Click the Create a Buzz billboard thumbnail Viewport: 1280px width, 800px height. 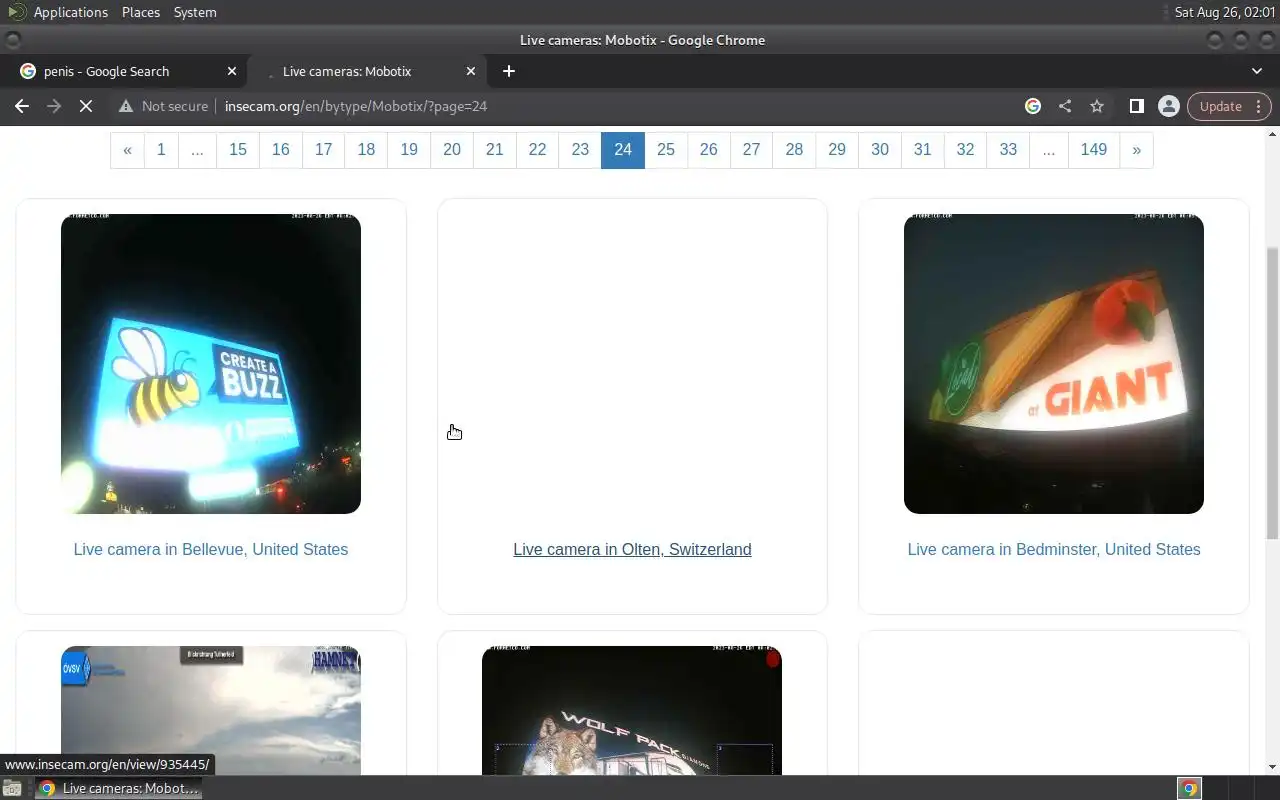click(211, 364)
